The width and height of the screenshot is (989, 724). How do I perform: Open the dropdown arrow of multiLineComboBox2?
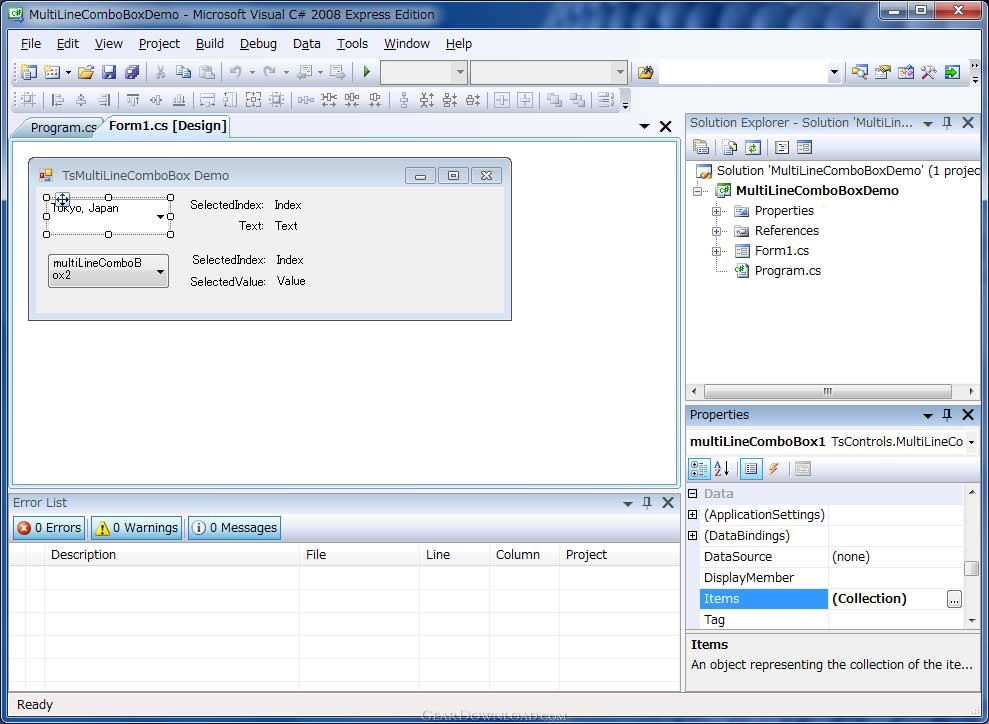[x=160, y=272]
